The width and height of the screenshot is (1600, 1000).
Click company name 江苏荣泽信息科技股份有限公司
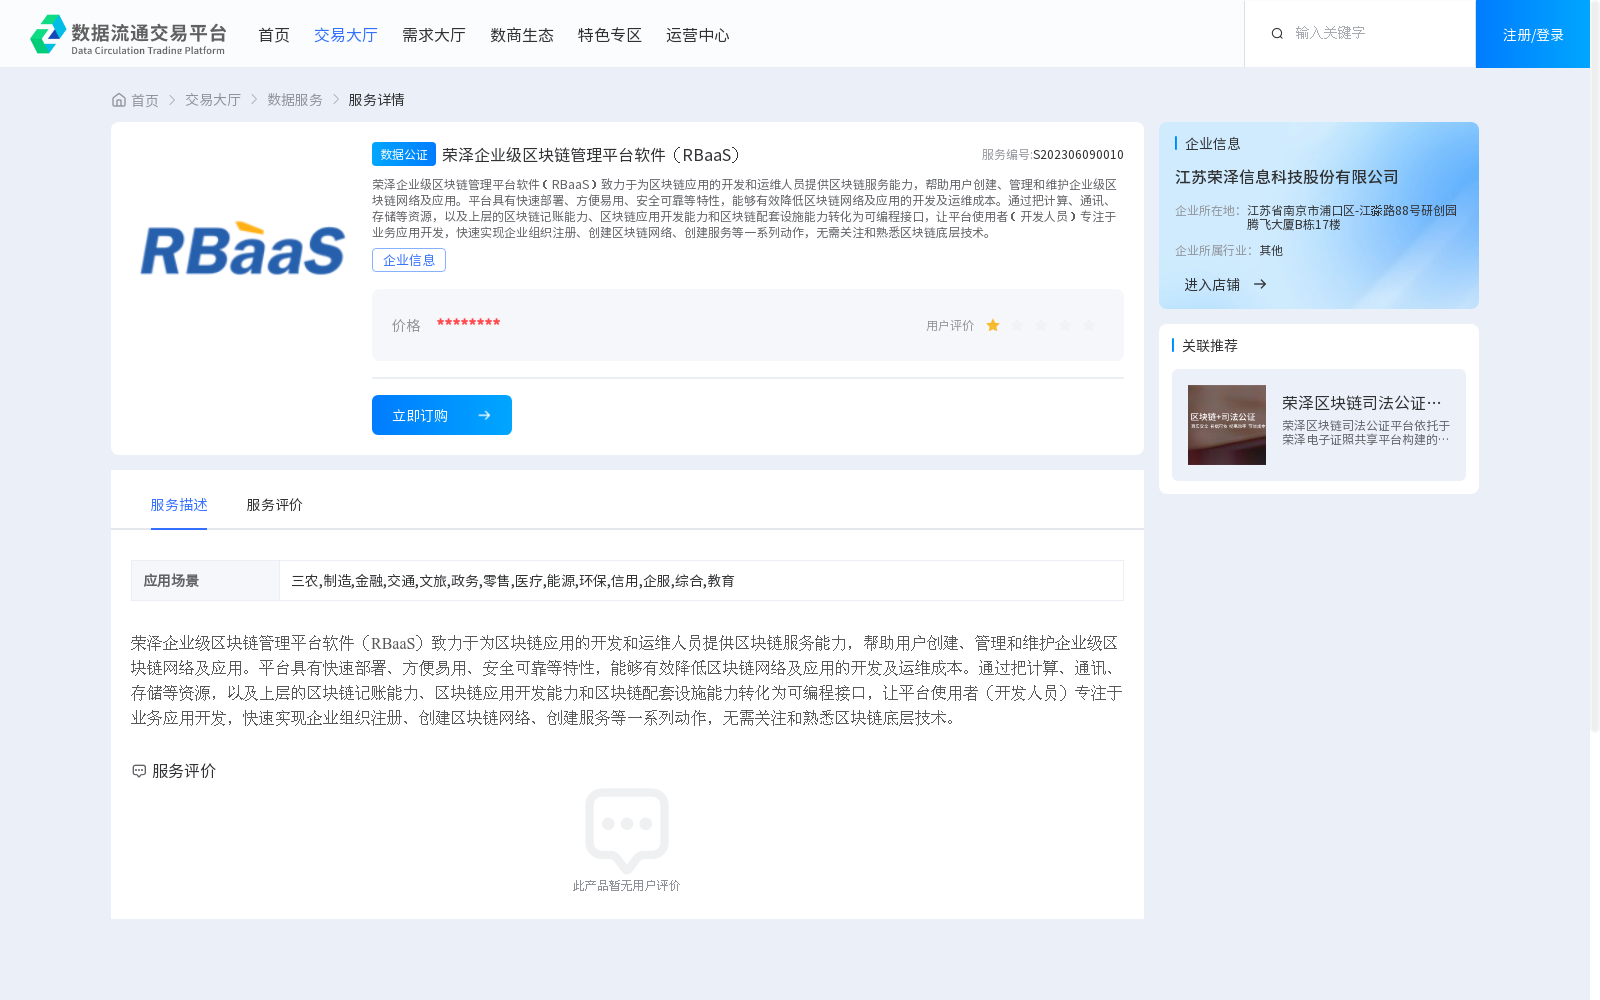click(1287, 177)
